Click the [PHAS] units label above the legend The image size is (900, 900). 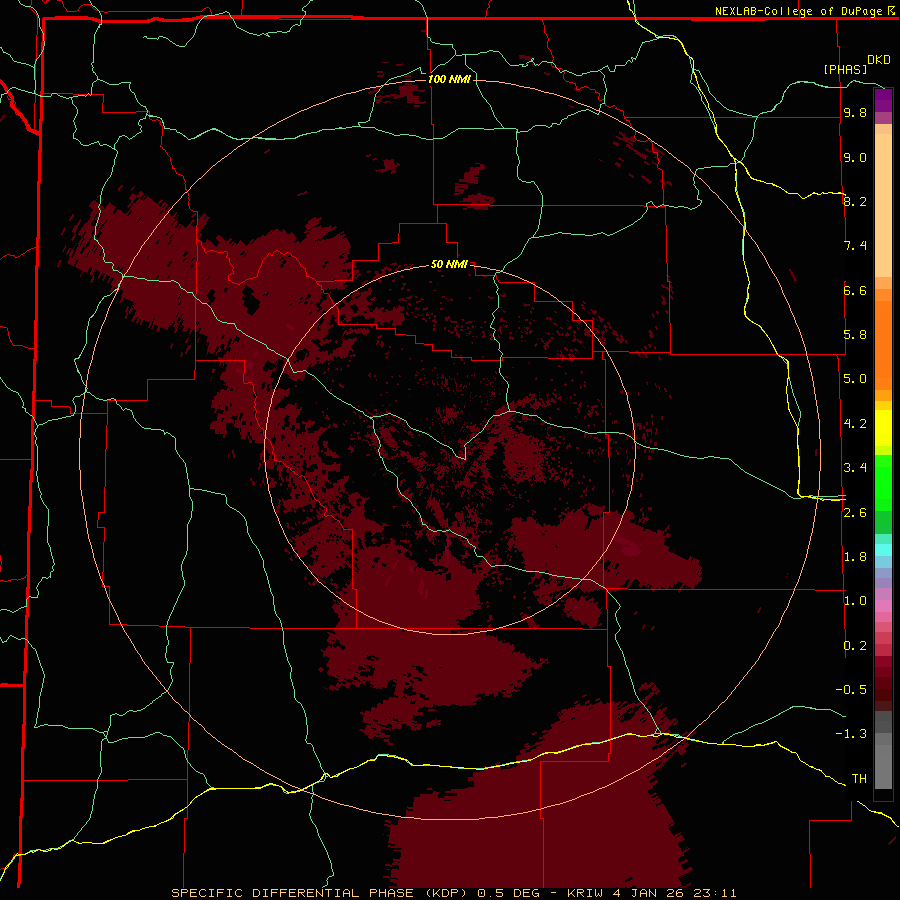[845, 69]
